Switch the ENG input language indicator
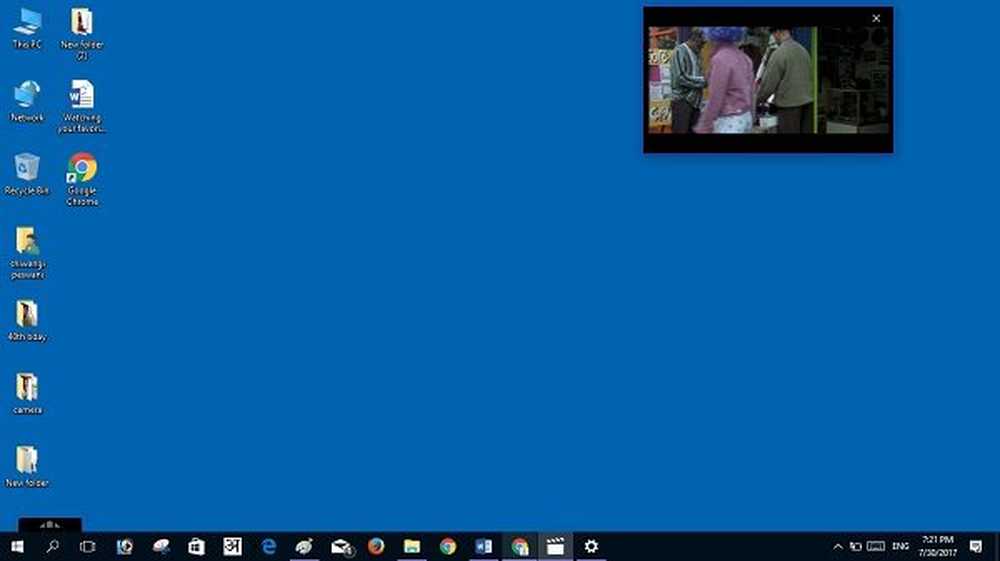The height and width of the screenshot is (561, 1000). tap(900, 547)
